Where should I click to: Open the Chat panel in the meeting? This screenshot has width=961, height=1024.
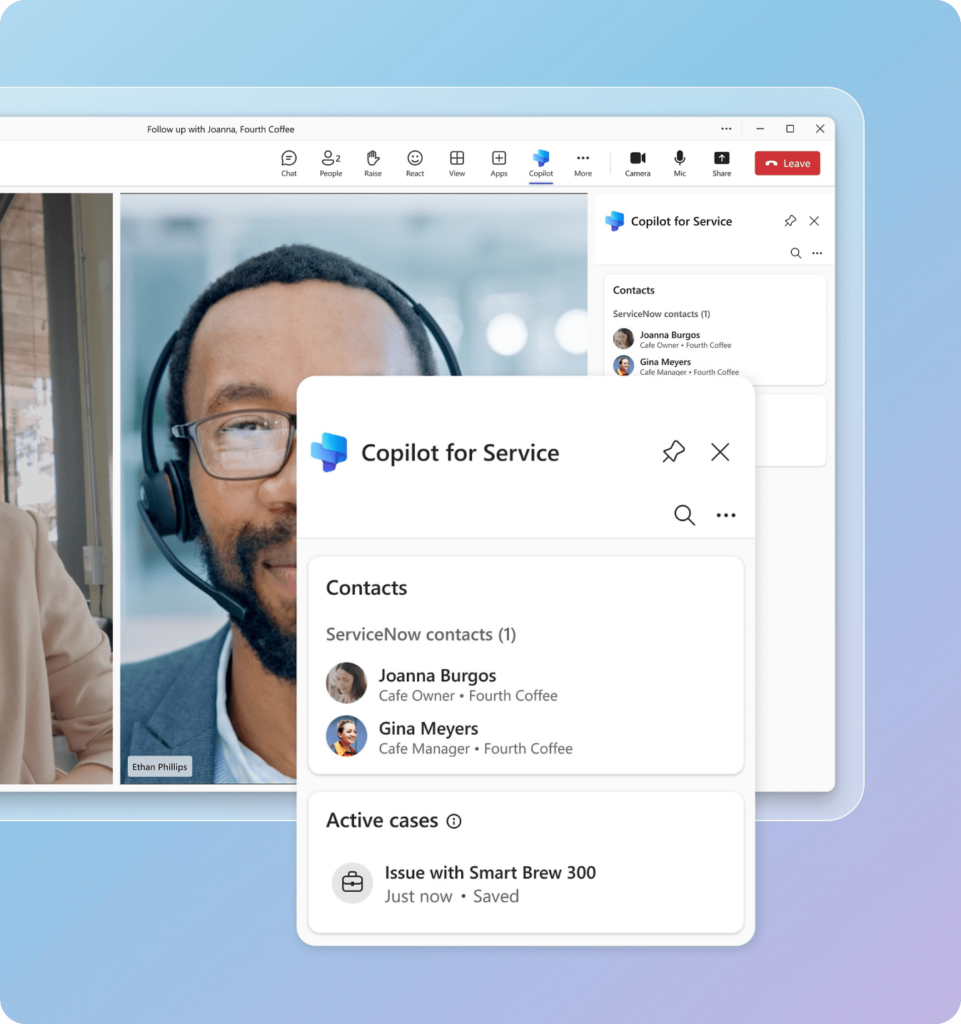coord(289,162)
